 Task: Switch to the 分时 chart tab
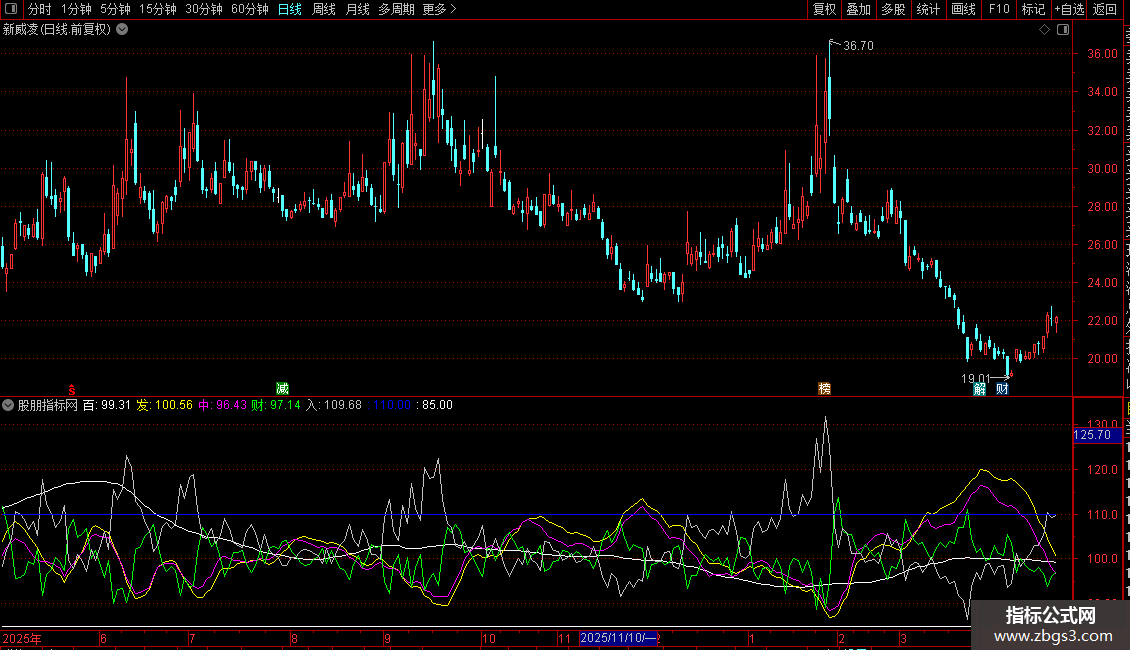click(x=40, y=9)
